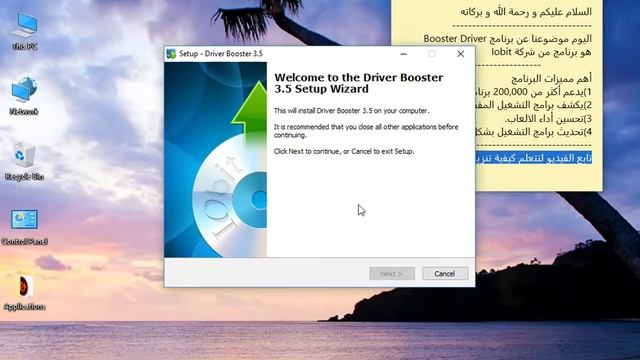Screen dimensions: 640x360
Task: Click the first greeting line of the sticky note
Action: click(526, 12)
